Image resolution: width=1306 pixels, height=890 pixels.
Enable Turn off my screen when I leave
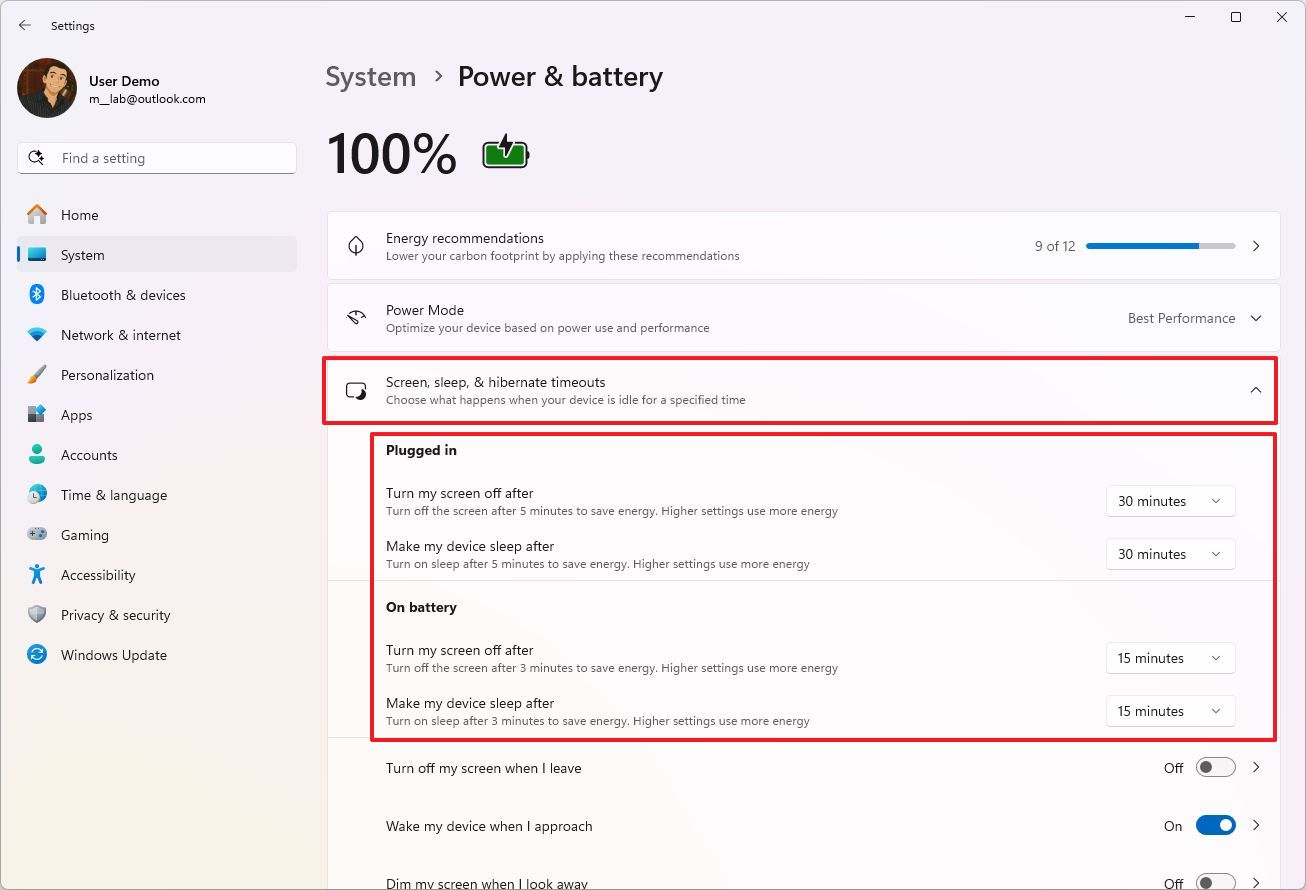pos(1214,766)
